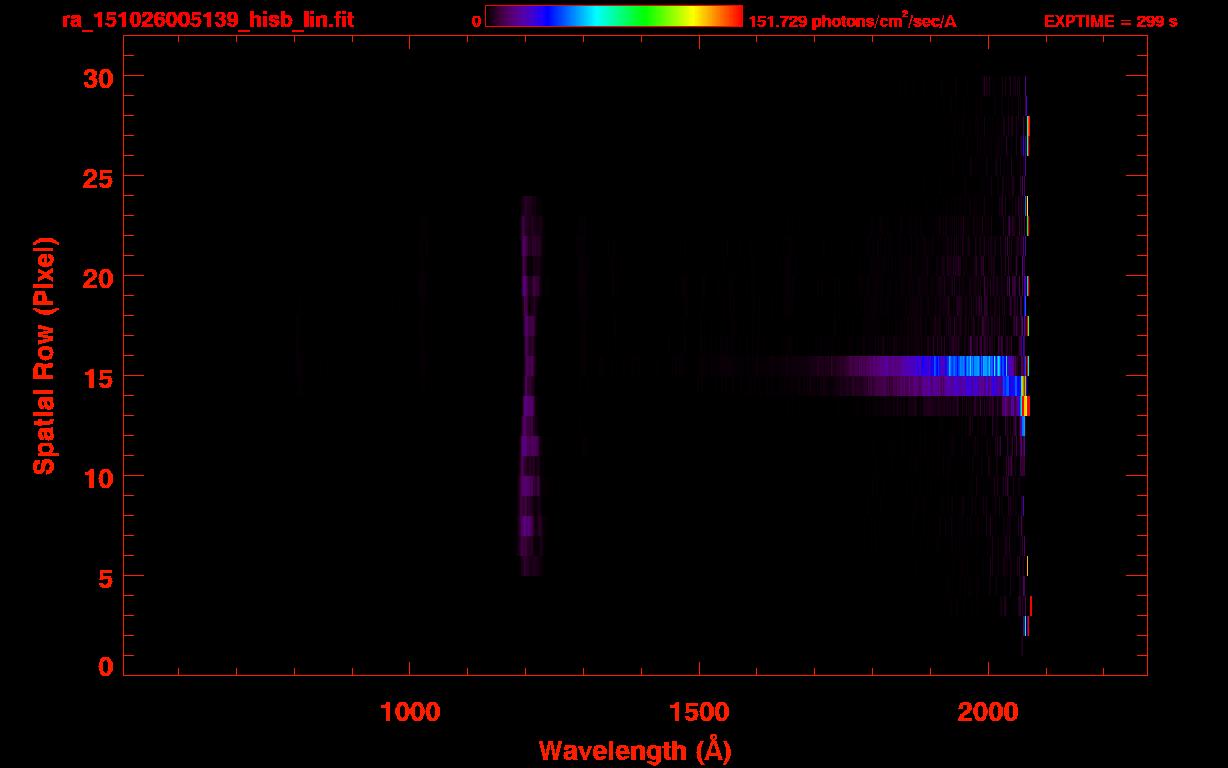
Task: Click the 1500 wavelength tick label
Action: click(698, 711)
